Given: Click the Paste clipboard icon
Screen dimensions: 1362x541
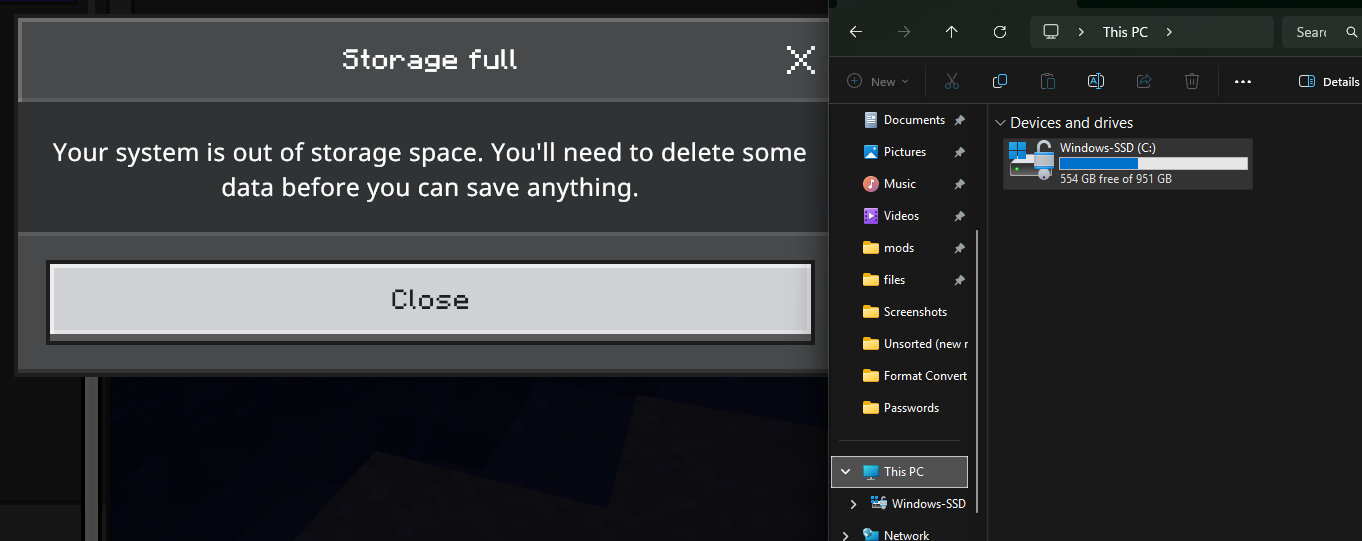Looking at the screenshot, I should (1047, 81).
